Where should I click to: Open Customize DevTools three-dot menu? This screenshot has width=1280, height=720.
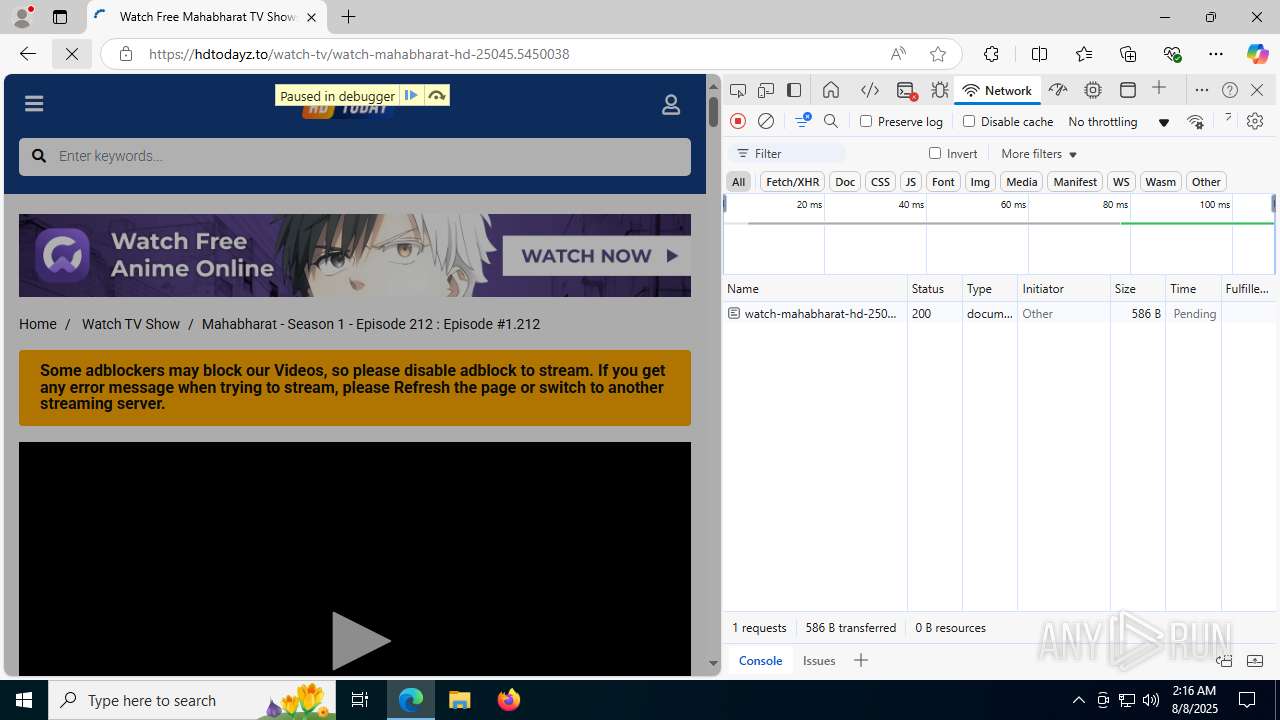click(x=1202, y=90)
